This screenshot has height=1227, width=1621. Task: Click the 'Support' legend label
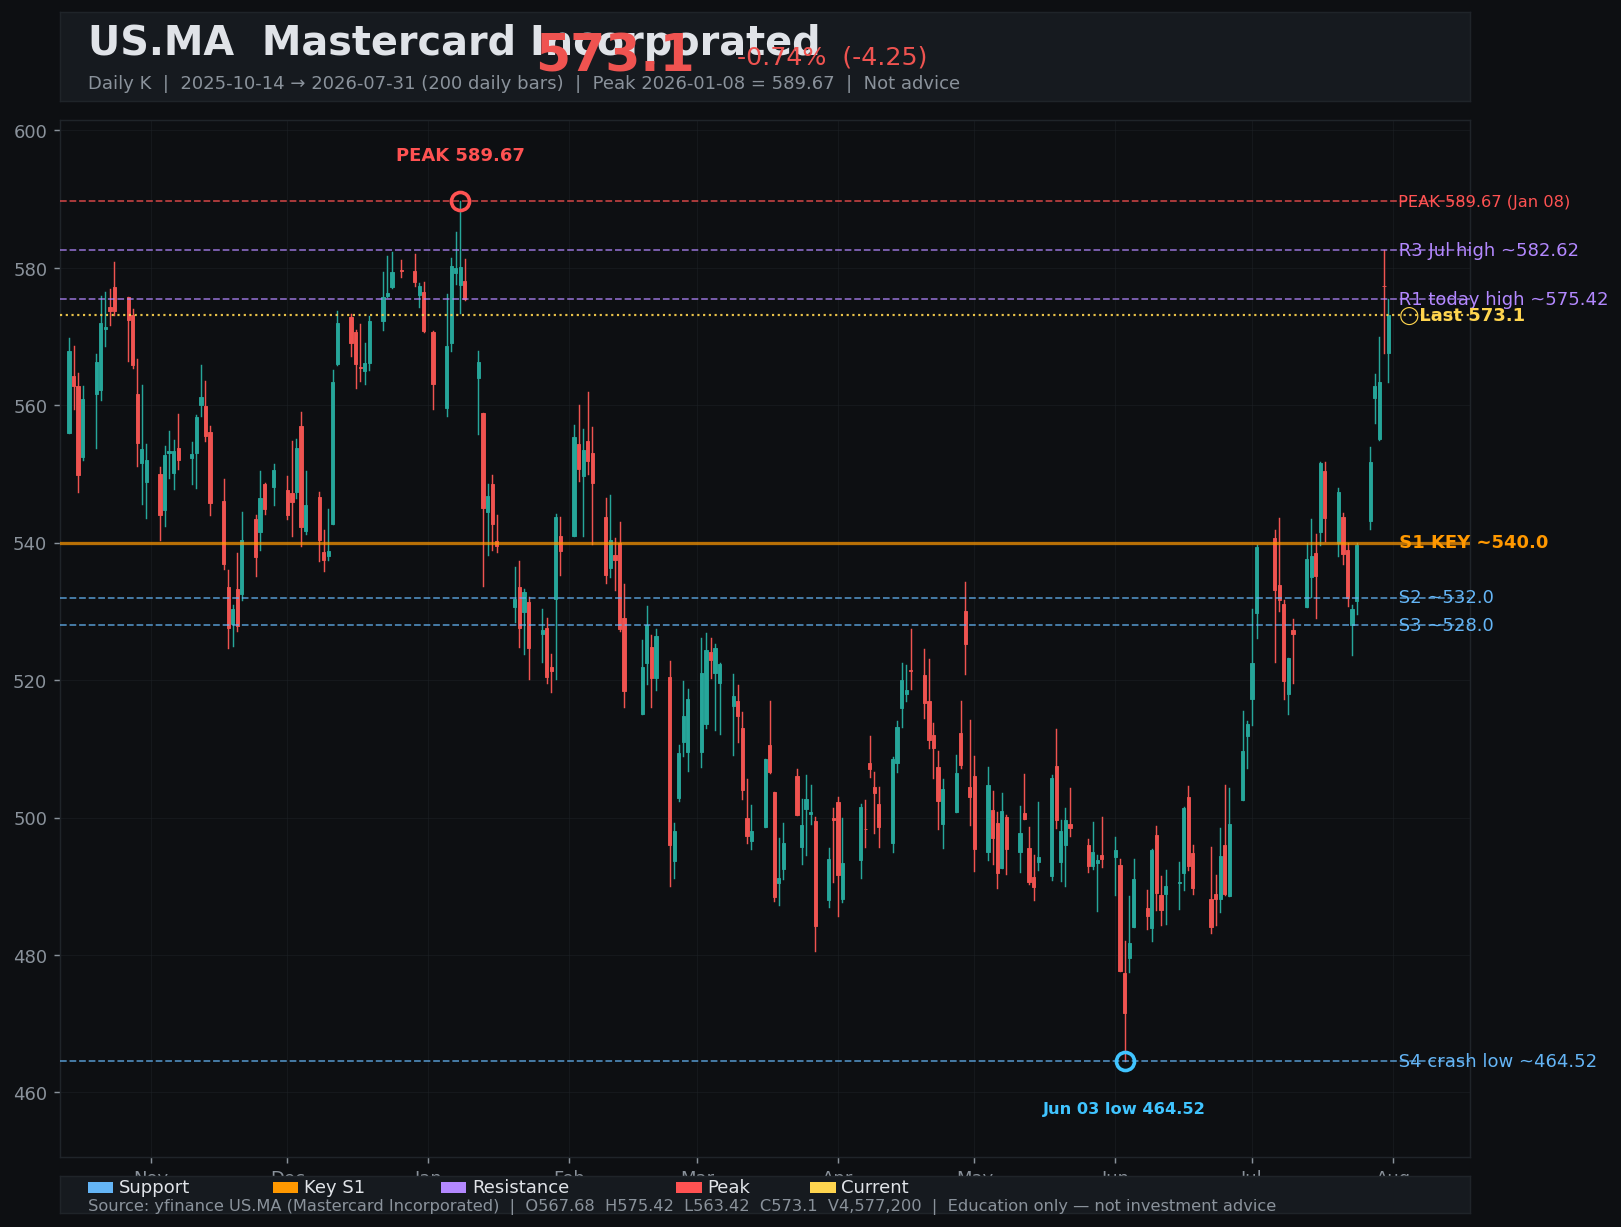coord(154,1188)
